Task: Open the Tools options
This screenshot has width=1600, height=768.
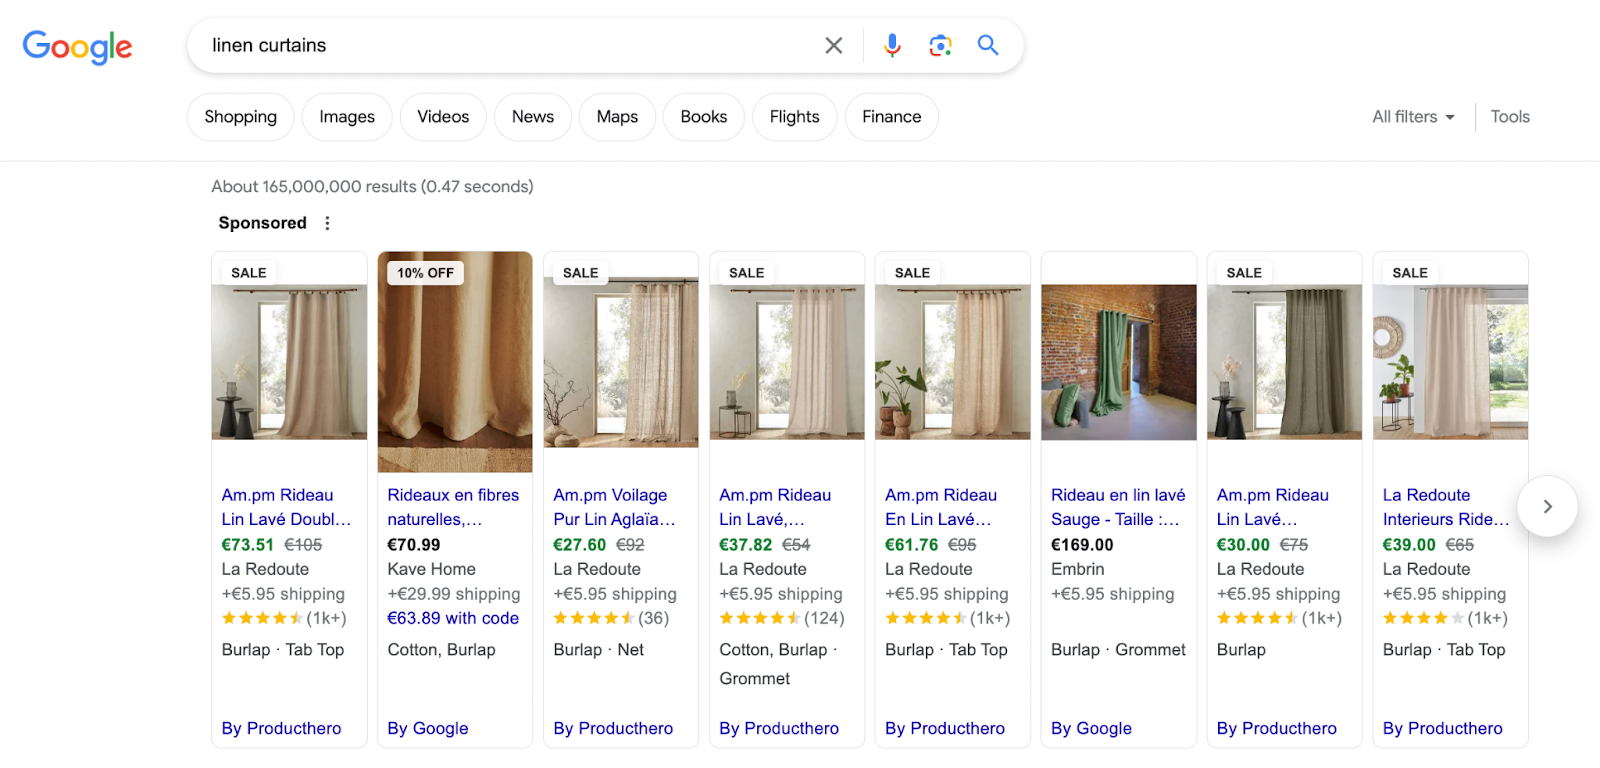Action: (1510, 117)
